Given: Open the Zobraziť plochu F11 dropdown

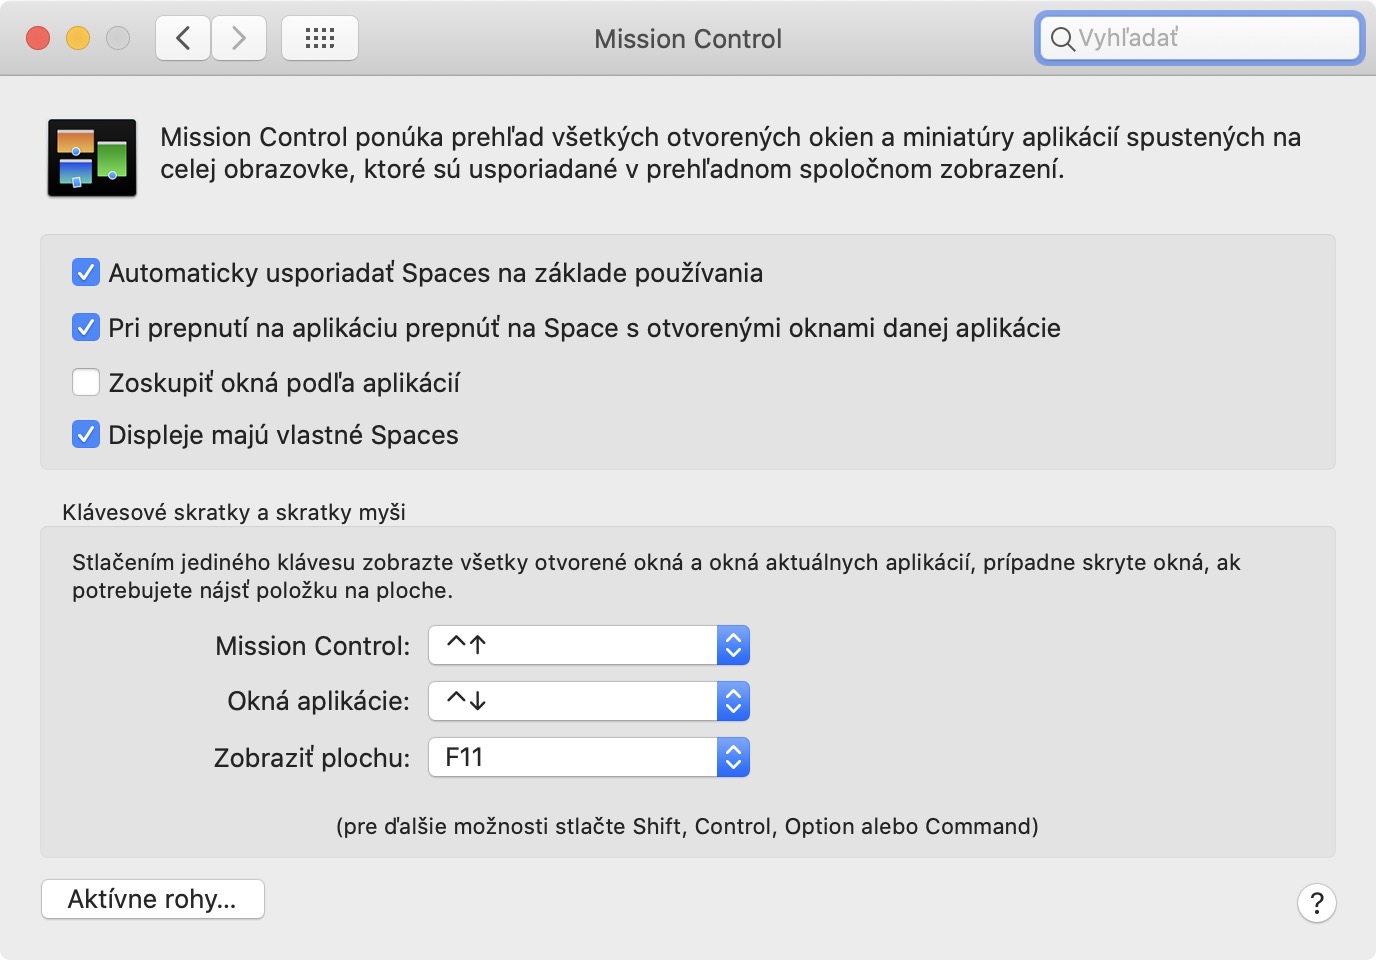Looking at the screenshot, I should click(x=589, y=757).
